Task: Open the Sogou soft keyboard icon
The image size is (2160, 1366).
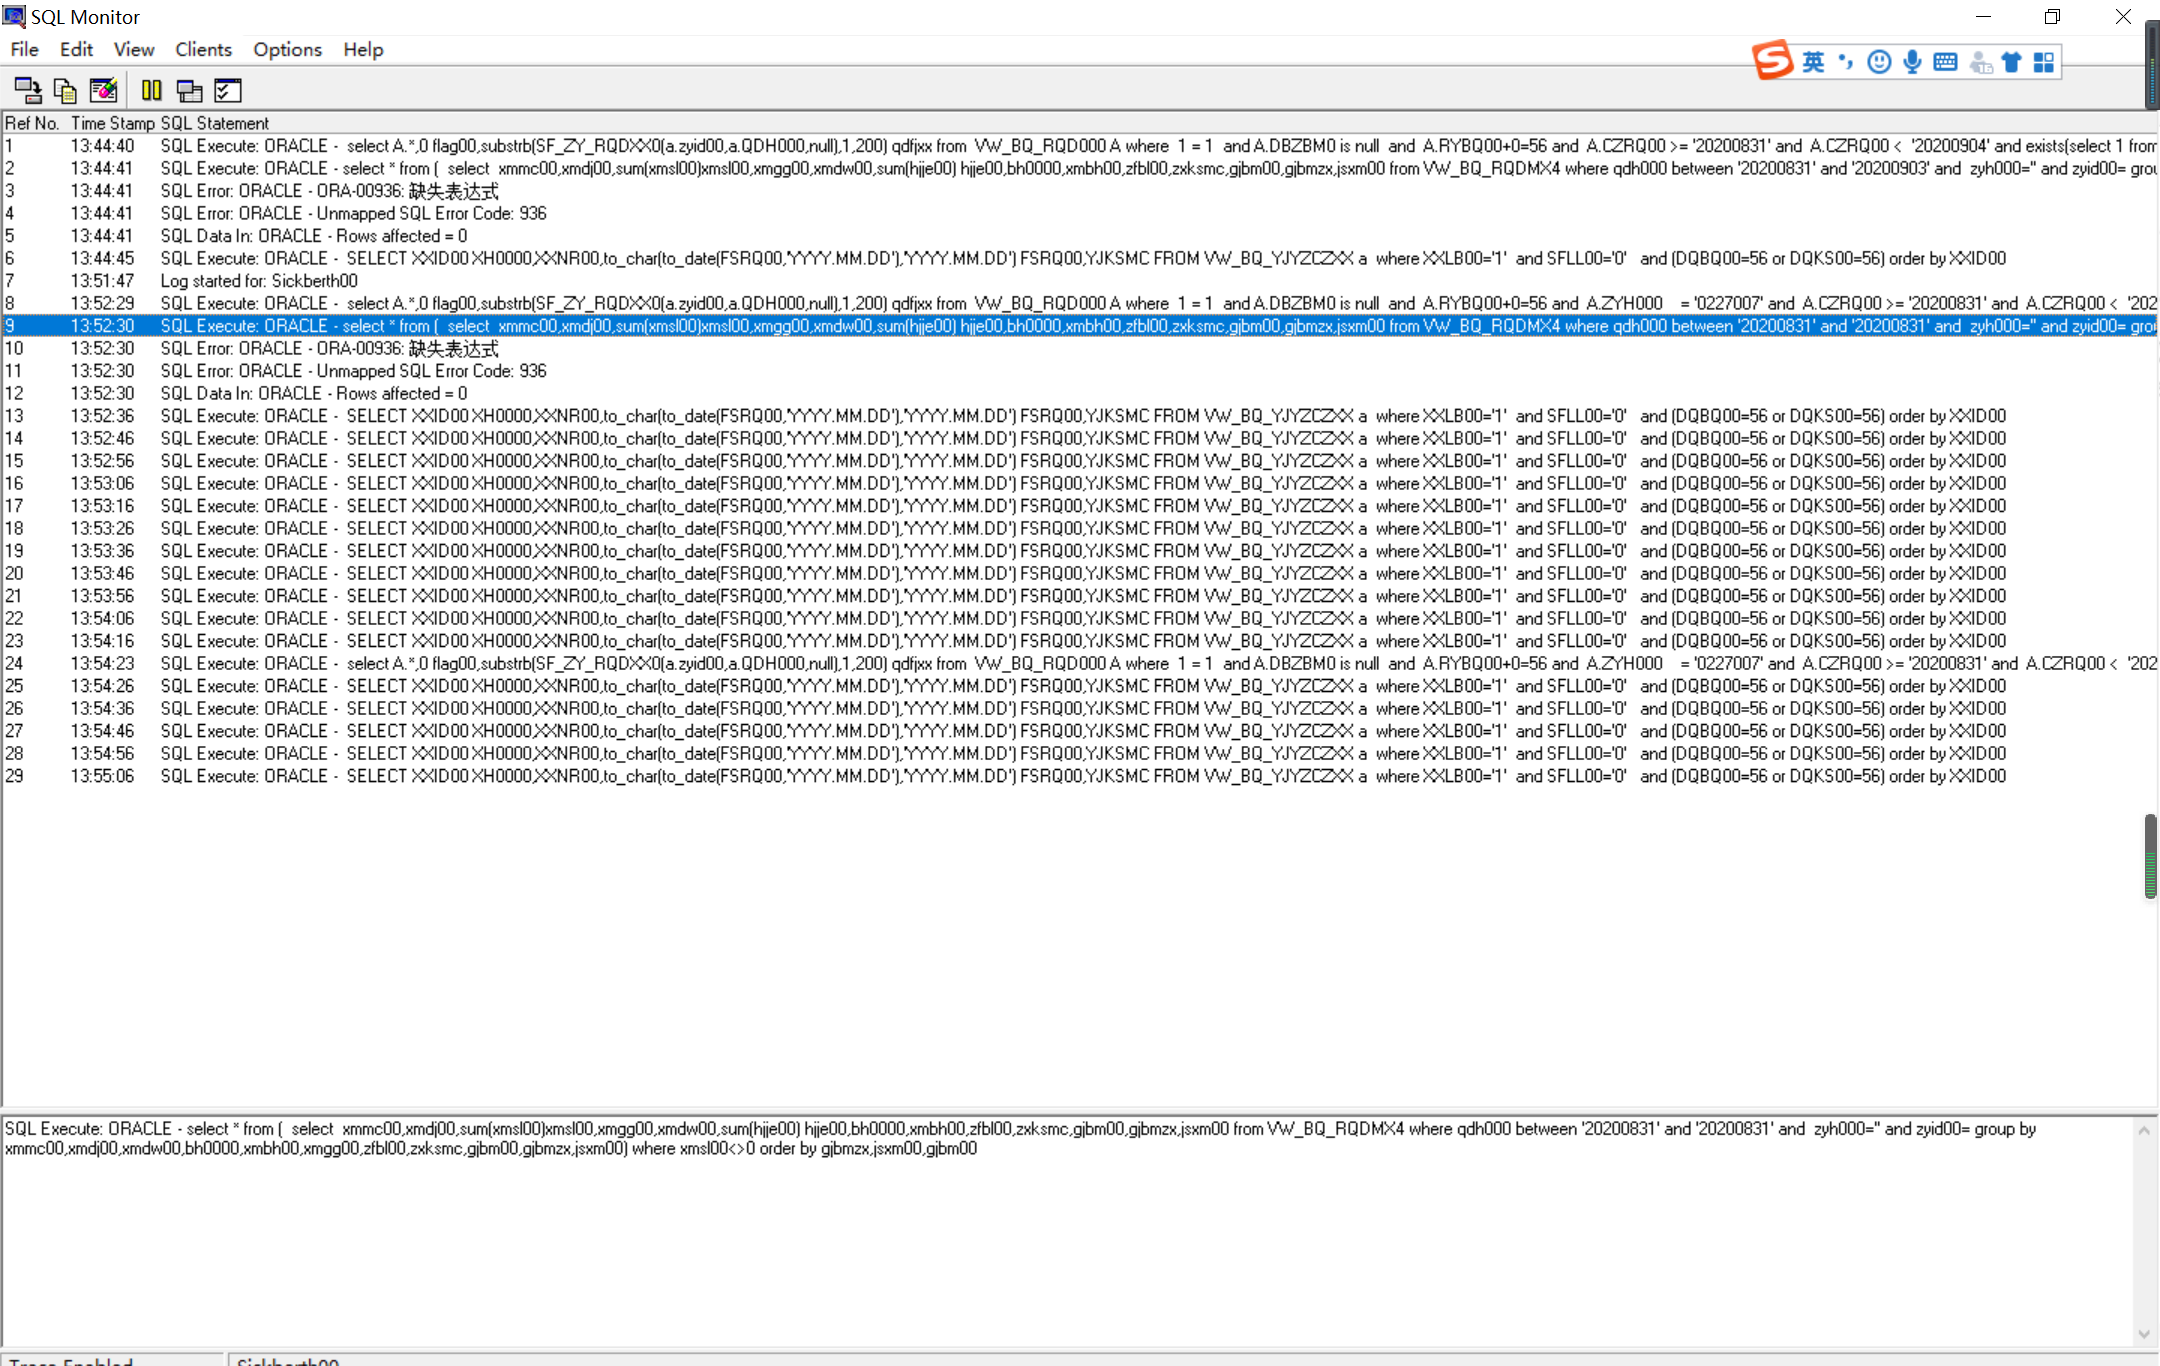Action: [1945, 63]
